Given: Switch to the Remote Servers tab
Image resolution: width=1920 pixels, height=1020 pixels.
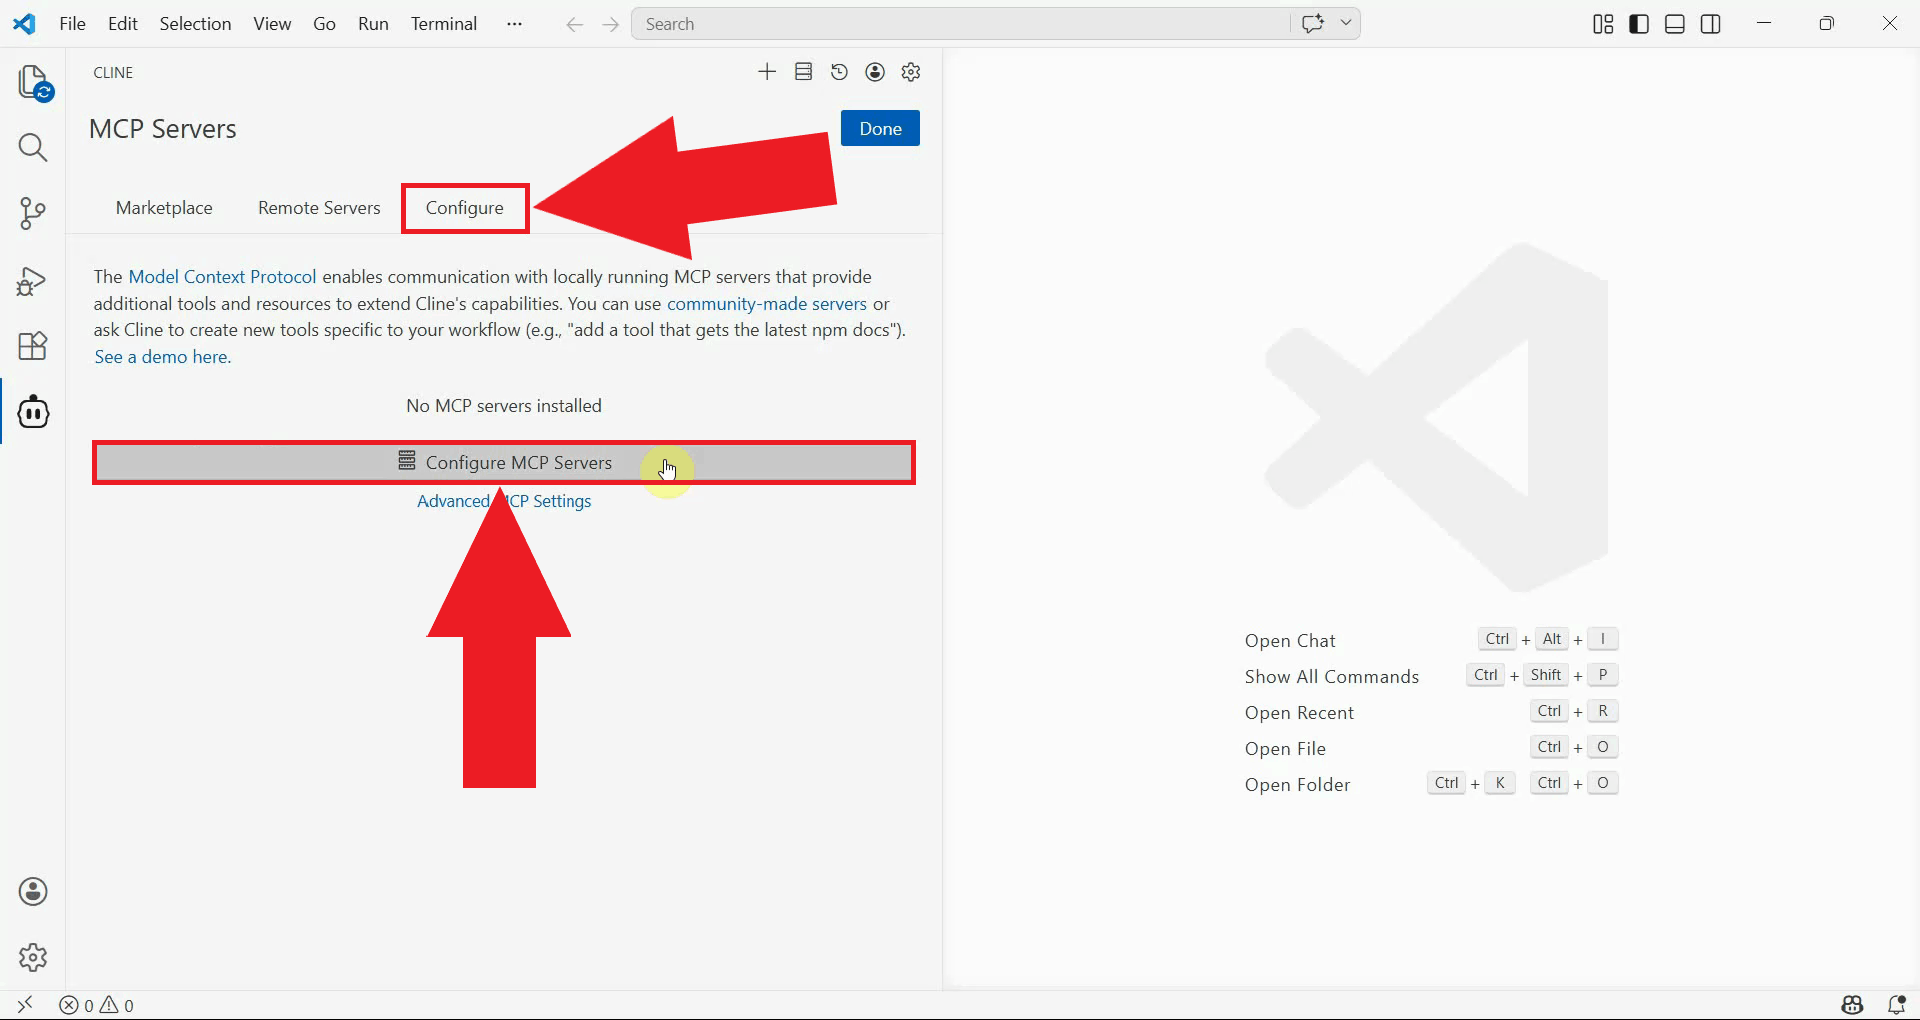Looking at the screenshot, I should point(319,208).
